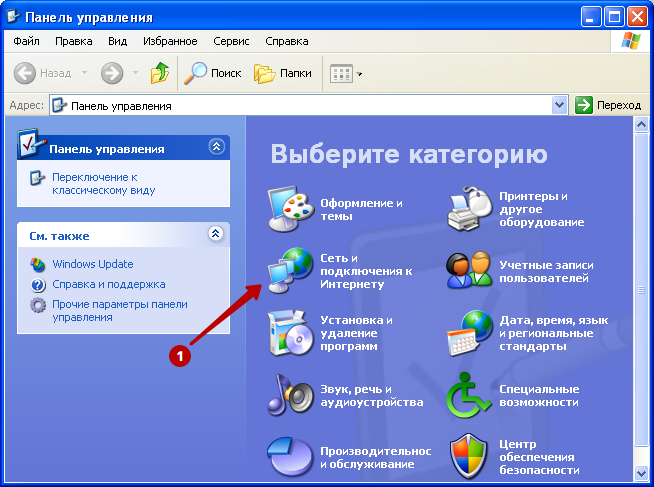Open the Performance pie chart icon
The height and width of the screenshot is (487, 654).
289,457
